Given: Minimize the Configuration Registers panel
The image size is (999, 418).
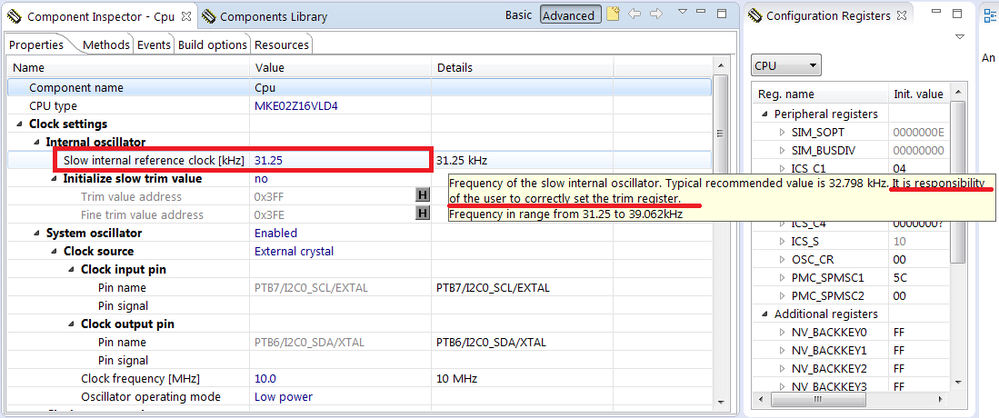Looking at the screenshot, I should 936,12.
